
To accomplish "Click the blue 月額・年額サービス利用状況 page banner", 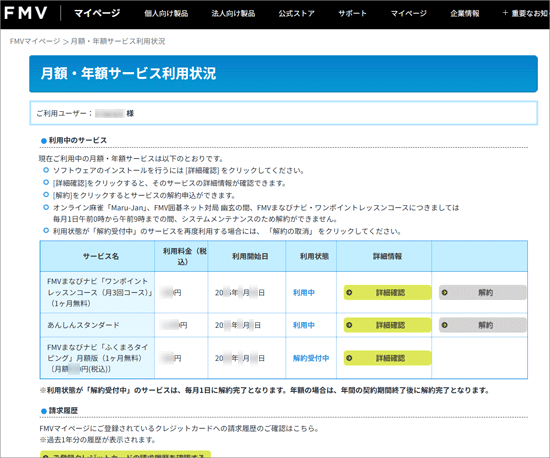I will click(283, 74).
